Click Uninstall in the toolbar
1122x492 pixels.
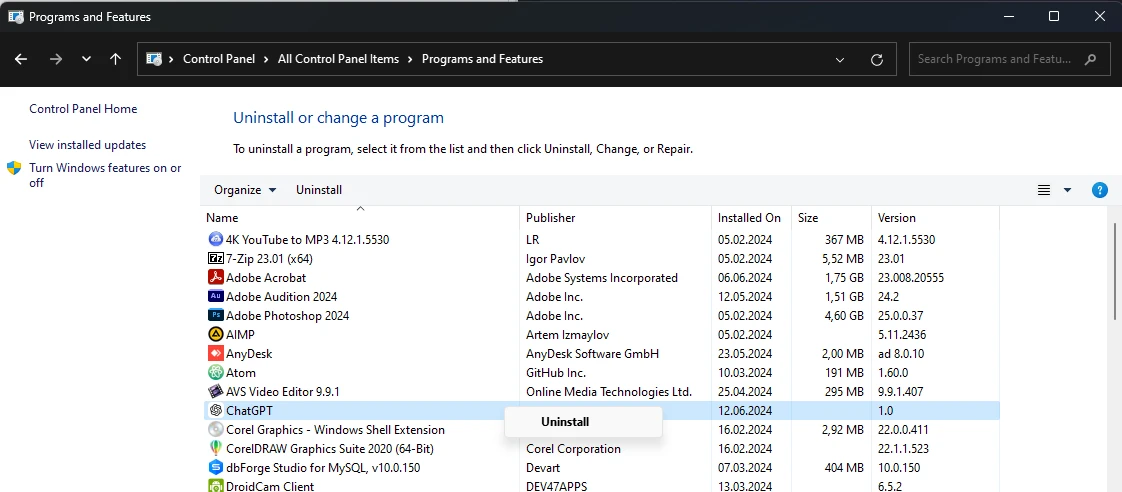point(319,190)
